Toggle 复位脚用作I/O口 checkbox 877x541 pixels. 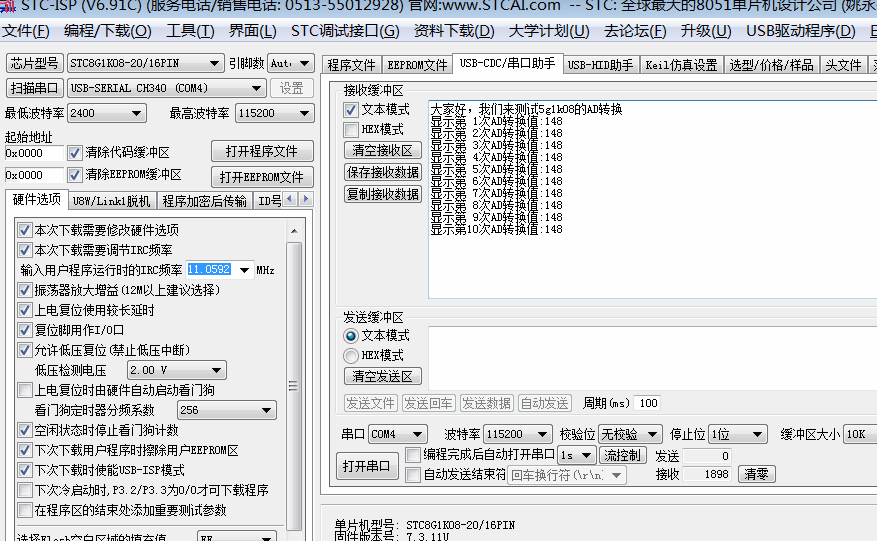(x=24, y=330)
